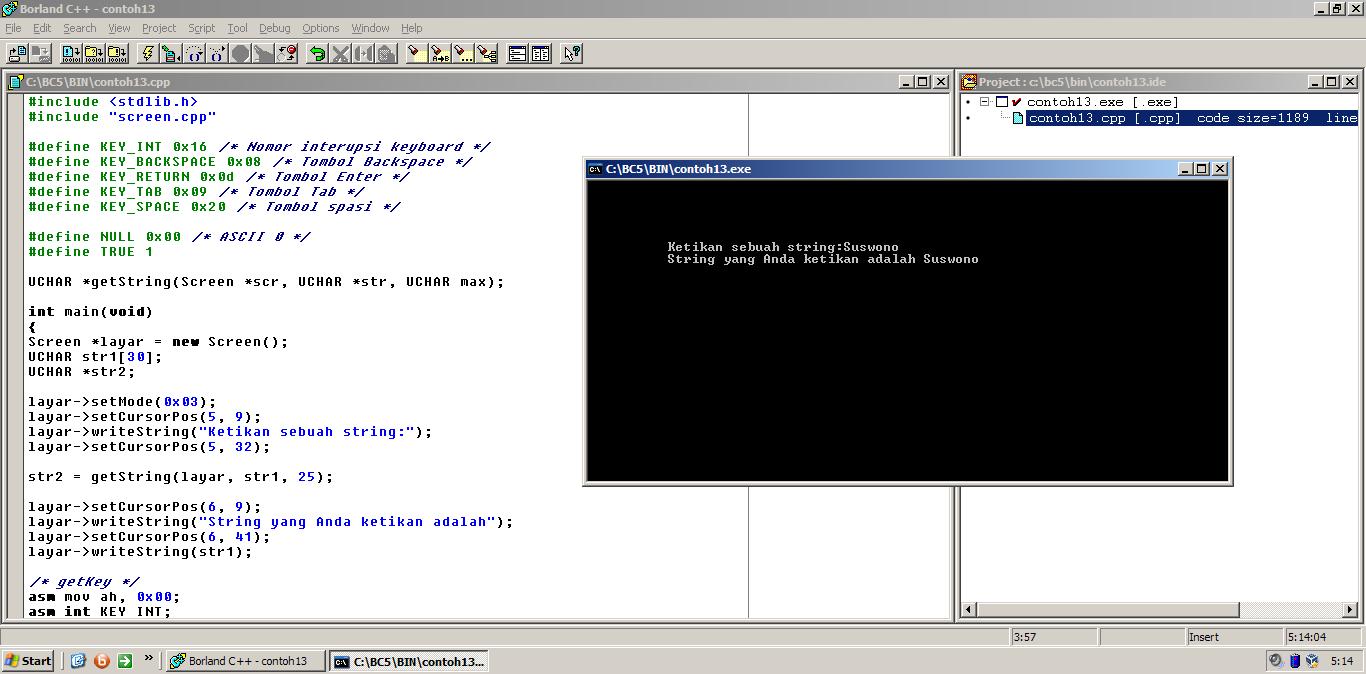
Task: Open the Project menu
Action: click(159, 28)
